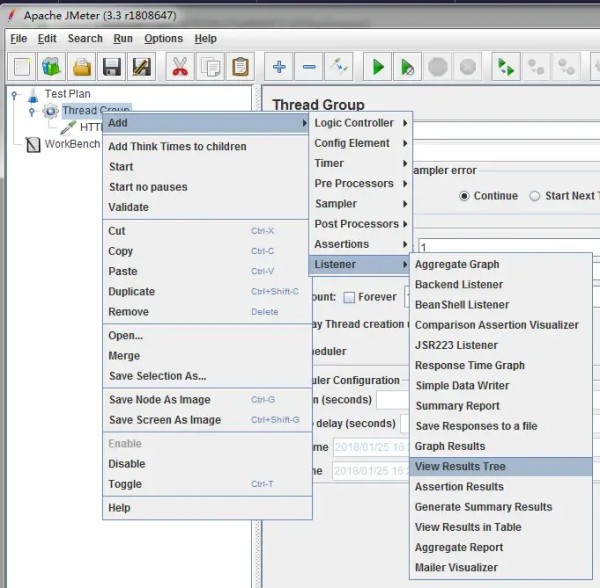Click the Open file folder icon
Viewport: 600px width, 588px height.
coord(82,67)
